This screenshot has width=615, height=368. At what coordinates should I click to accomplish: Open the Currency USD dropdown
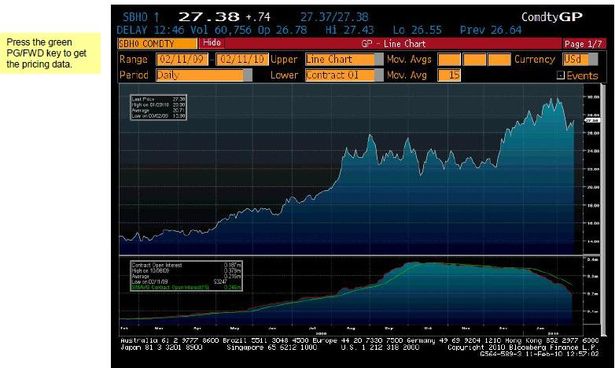(580, 59)
